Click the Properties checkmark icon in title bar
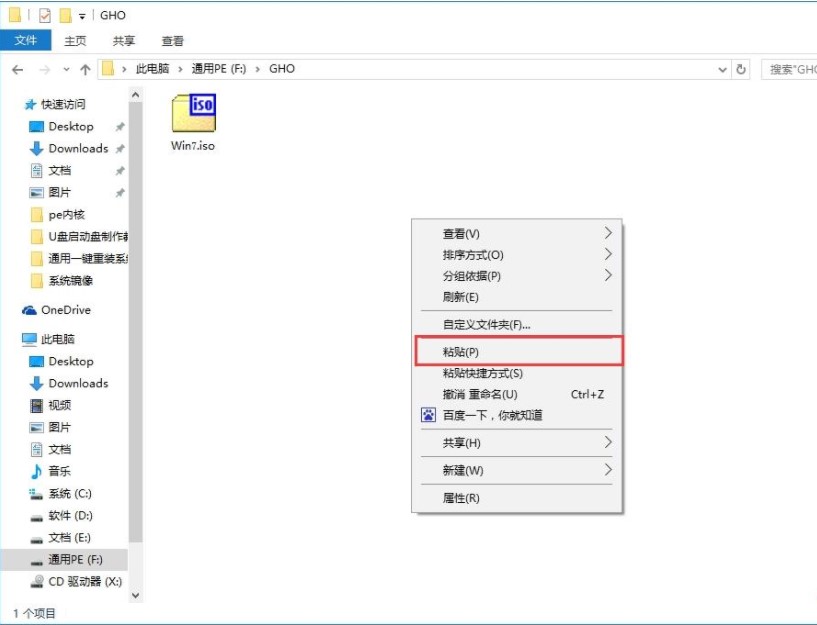Viewport: 817px width, 625px height. point(45,16)
